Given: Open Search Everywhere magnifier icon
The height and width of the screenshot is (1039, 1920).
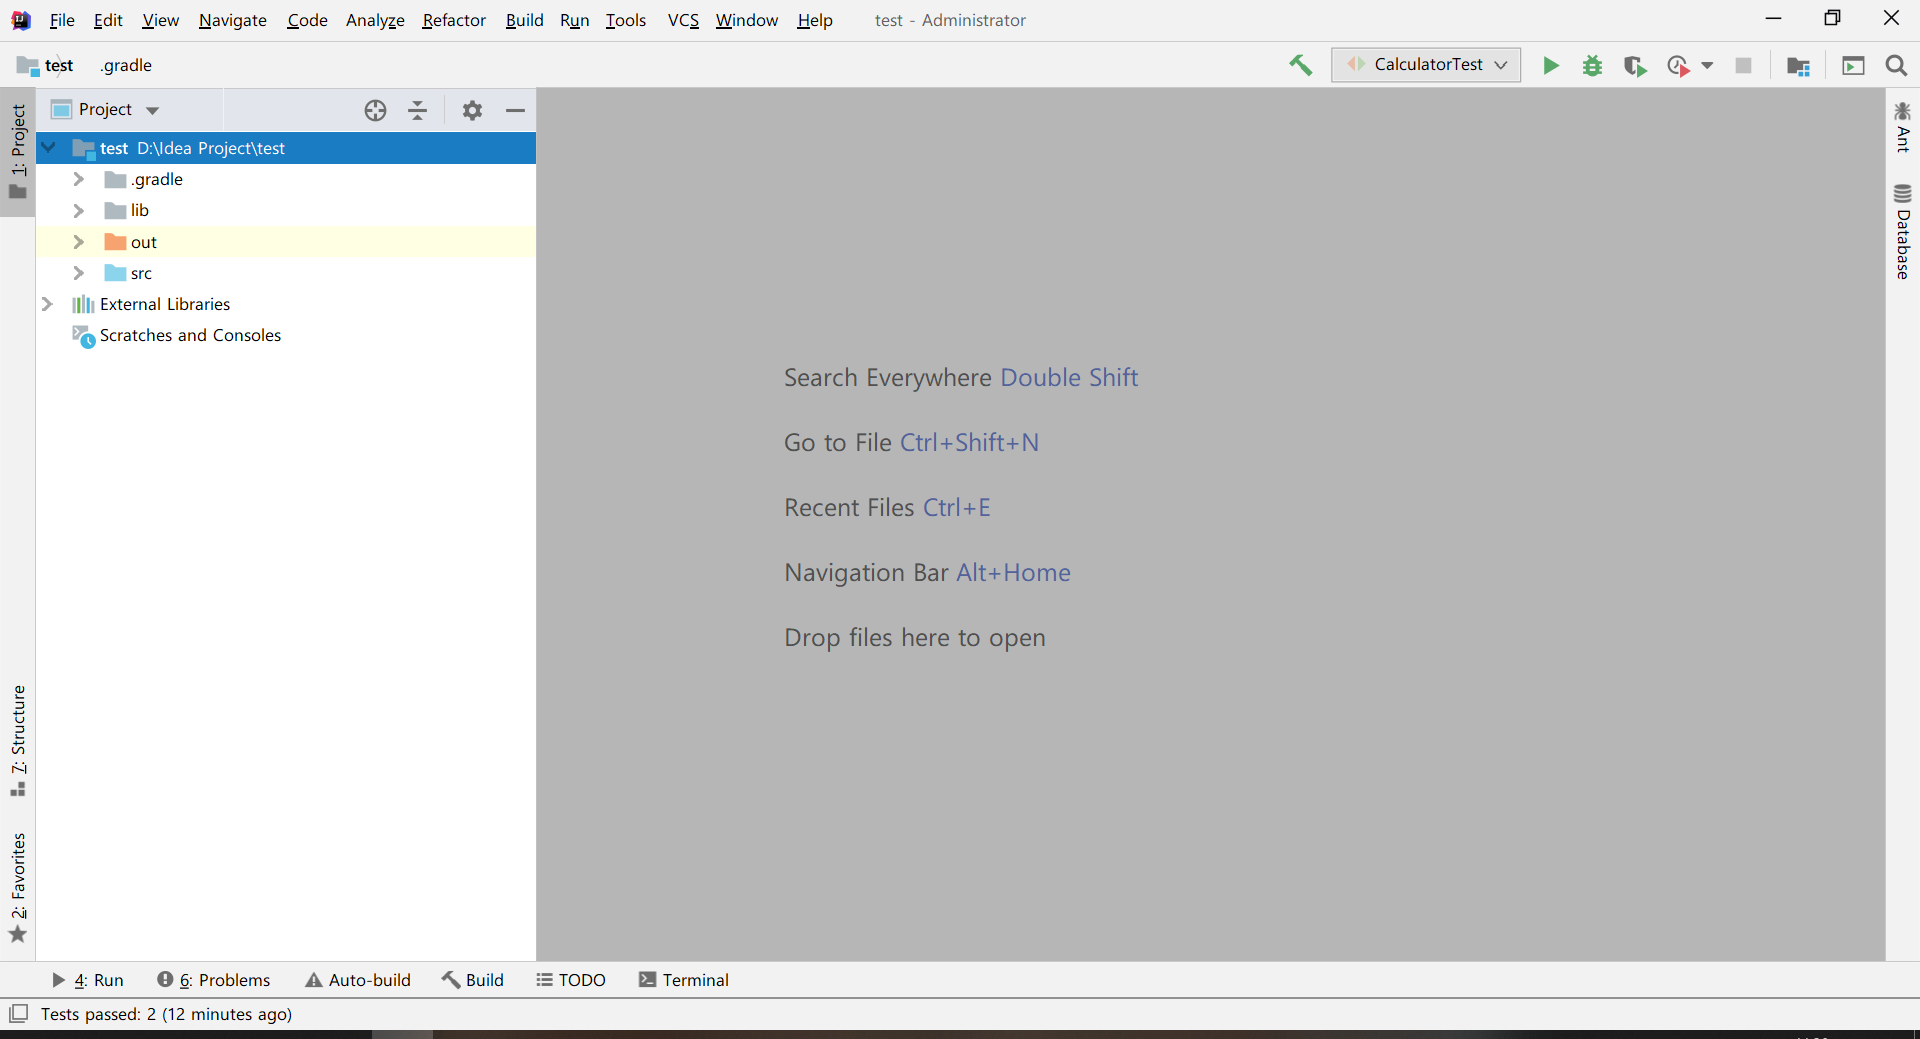Looking at the screenshot, I should click(1896, 65).
